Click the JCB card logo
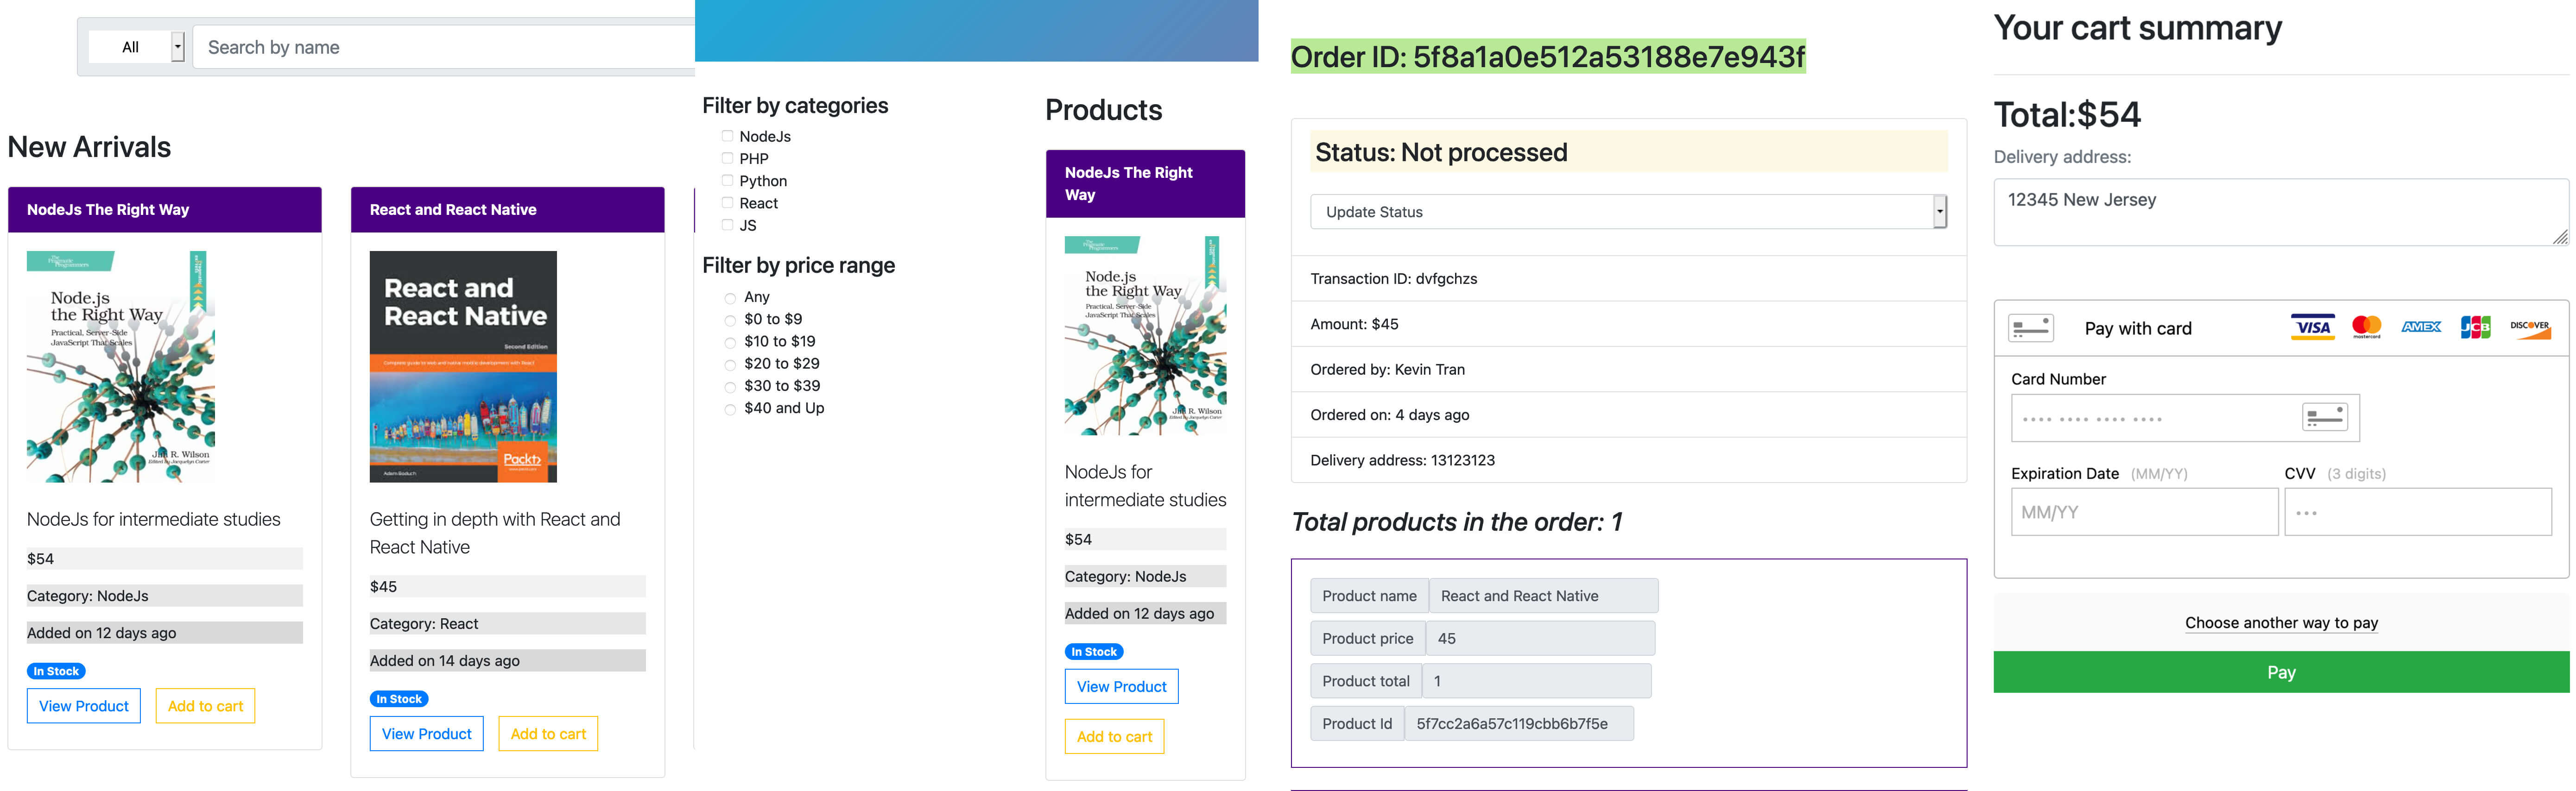The height and width of the screenshot is (791, 2576). click(2475, 327)
